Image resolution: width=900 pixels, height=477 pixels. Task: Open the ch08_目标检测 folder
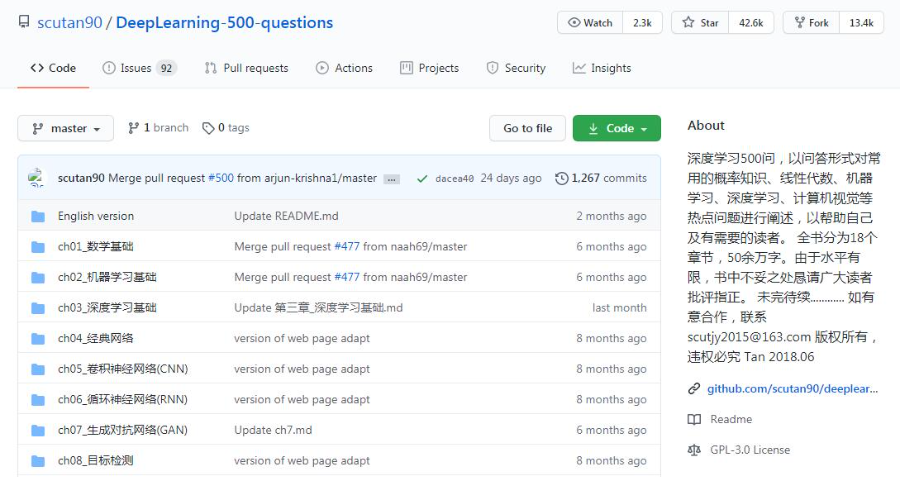point(95,460)
